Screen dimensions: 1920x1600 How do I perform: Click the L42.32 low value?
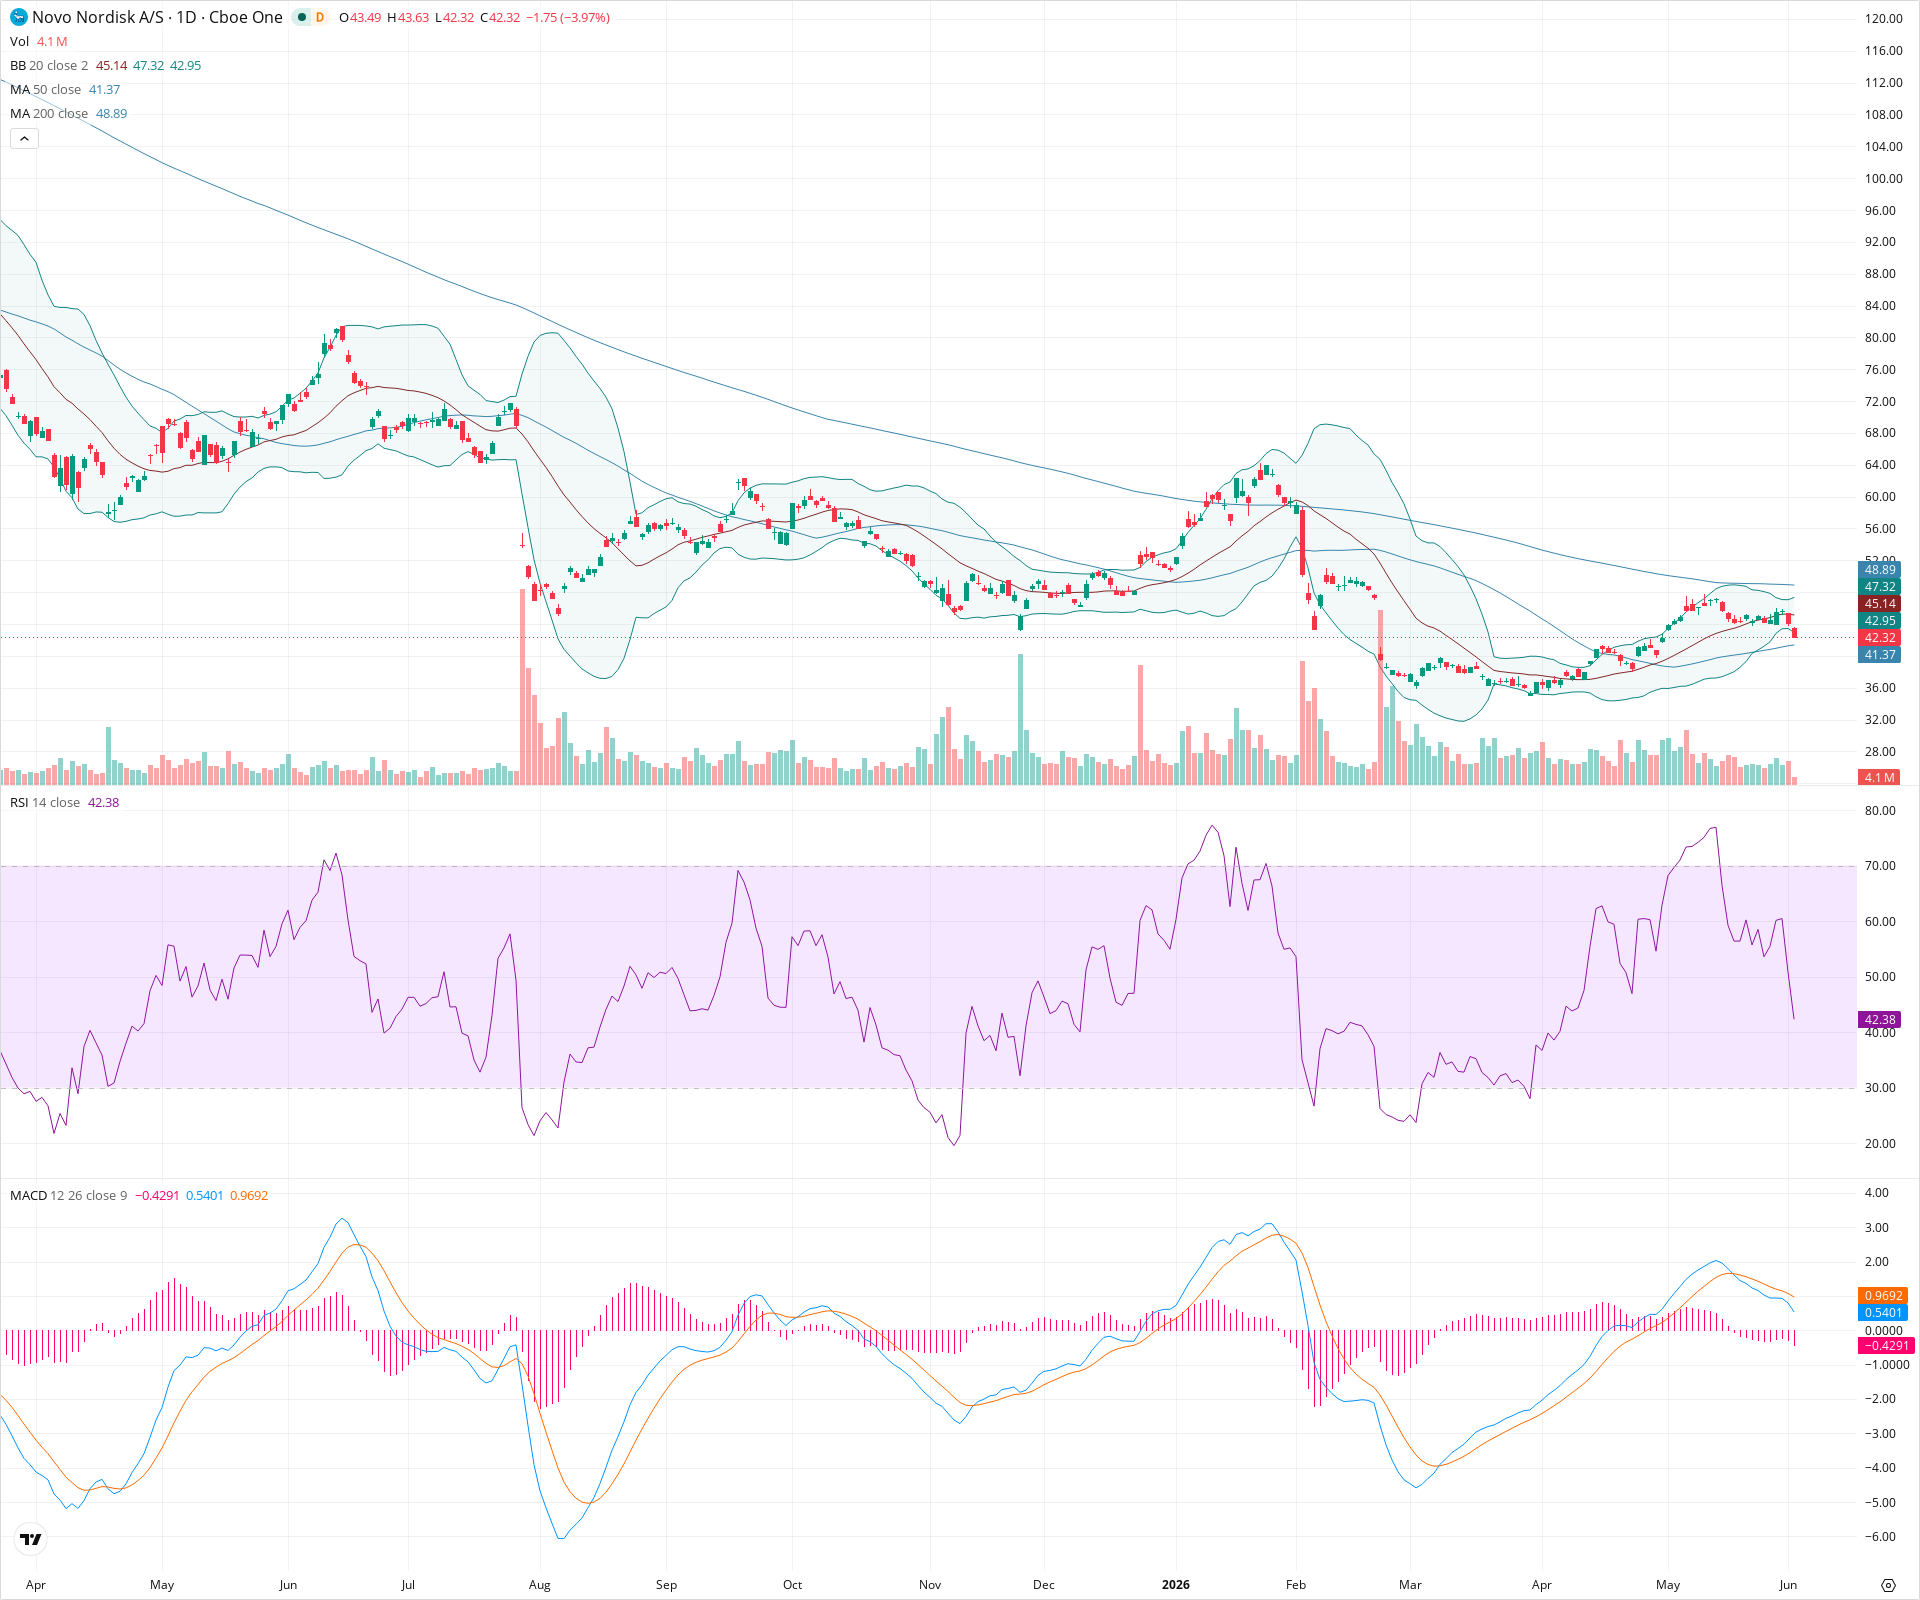455,17
